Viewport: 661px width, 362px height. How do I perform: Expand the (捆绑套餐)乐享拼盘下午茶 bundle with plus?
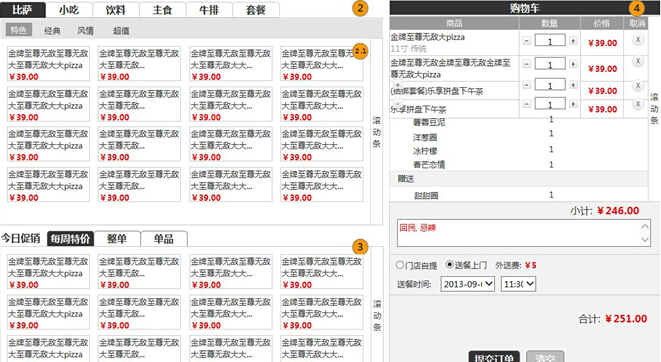pos(397,85)
